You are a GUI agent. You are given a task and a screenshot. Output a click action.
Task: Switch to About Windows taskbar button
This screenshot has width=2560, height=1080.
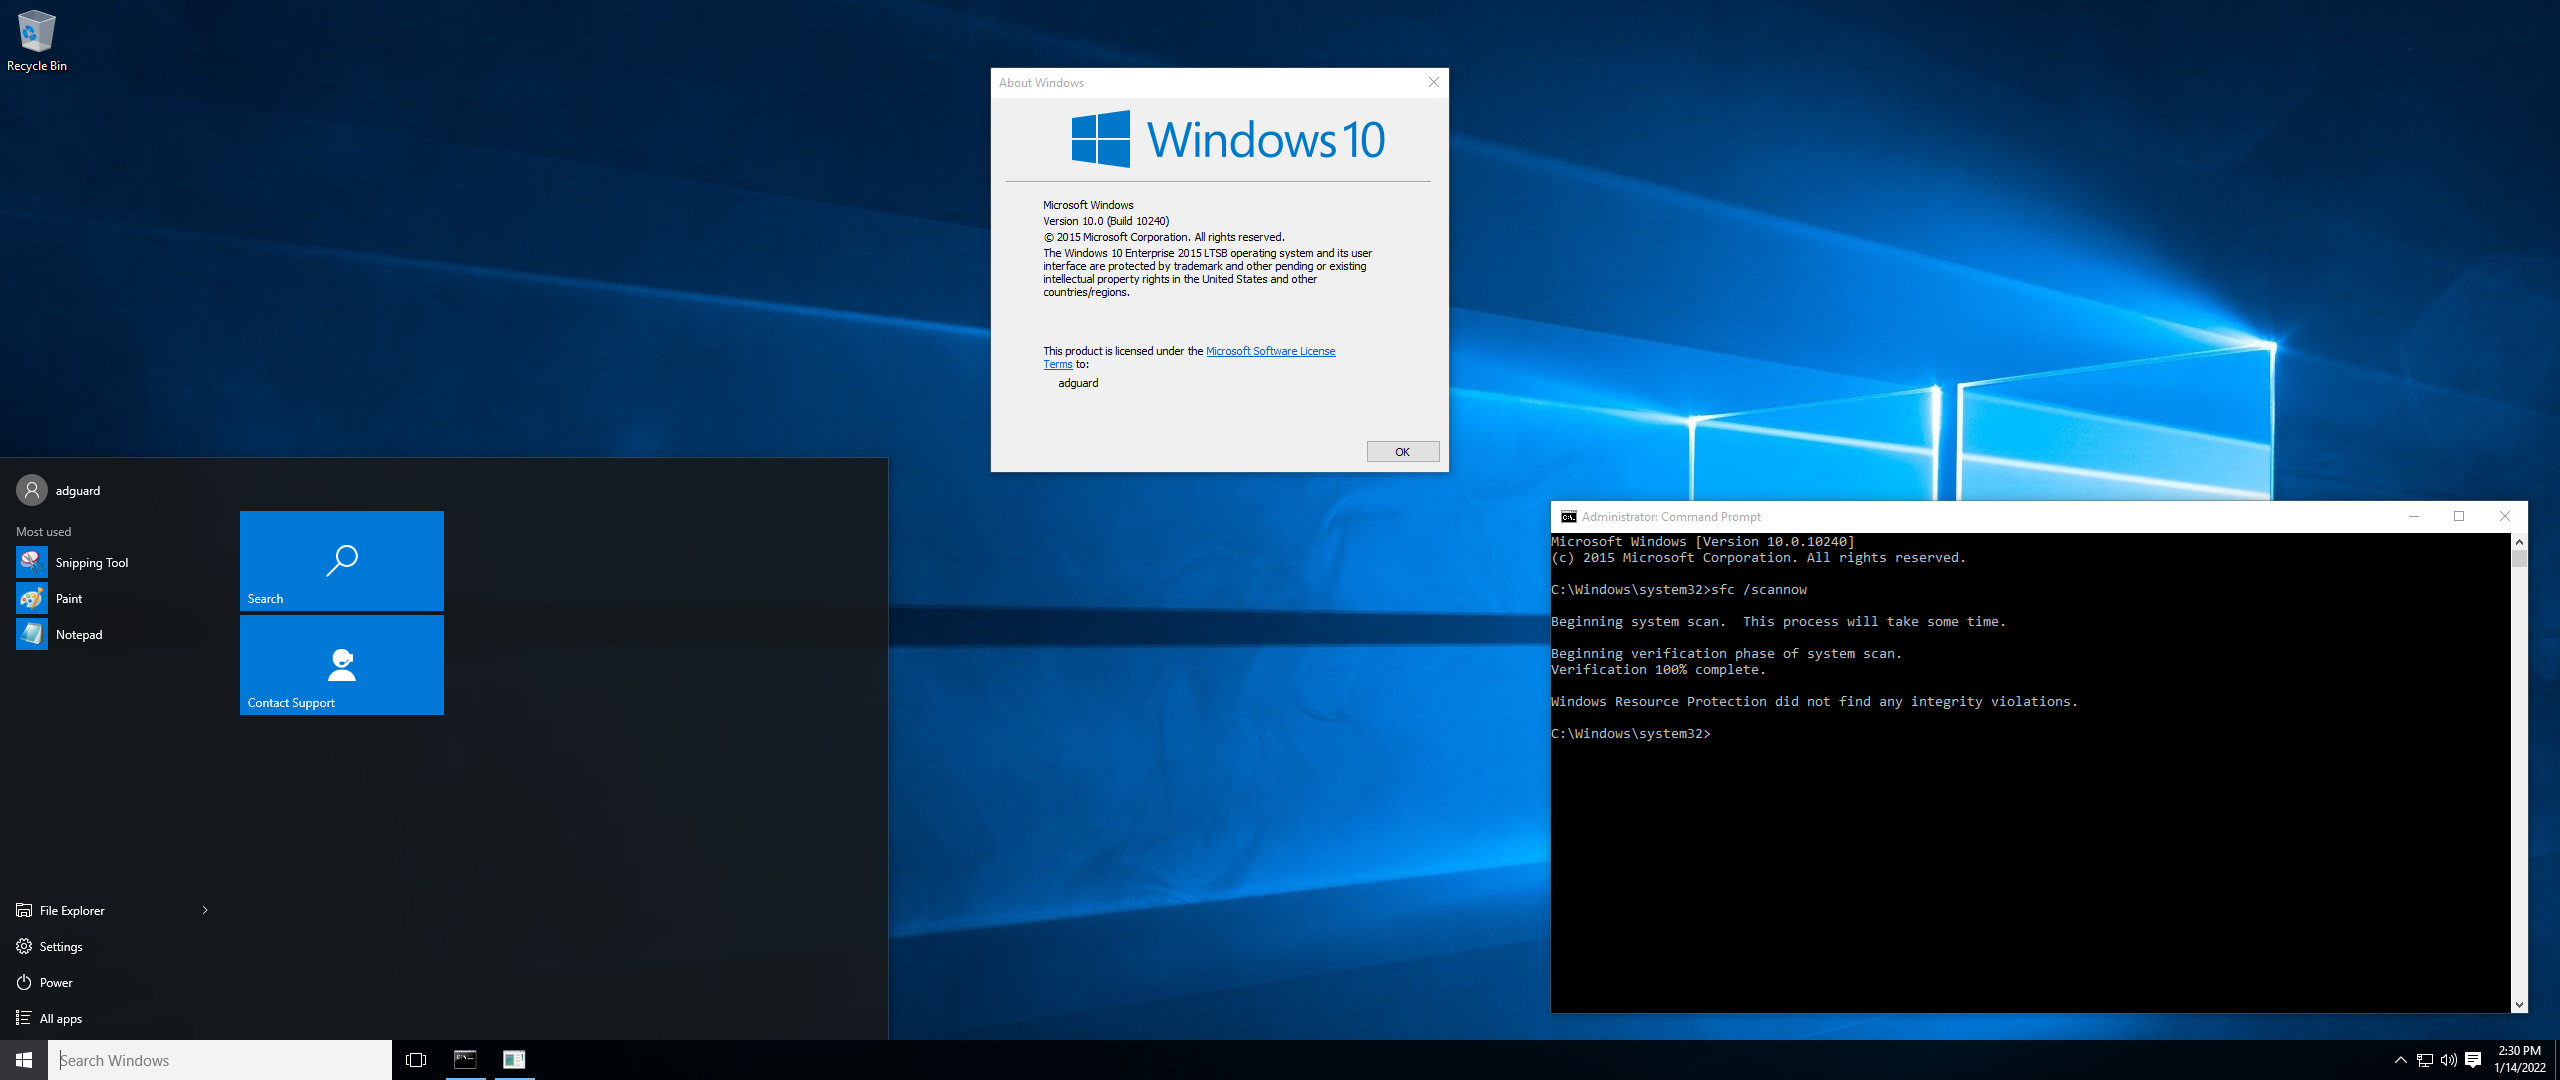514,1060
